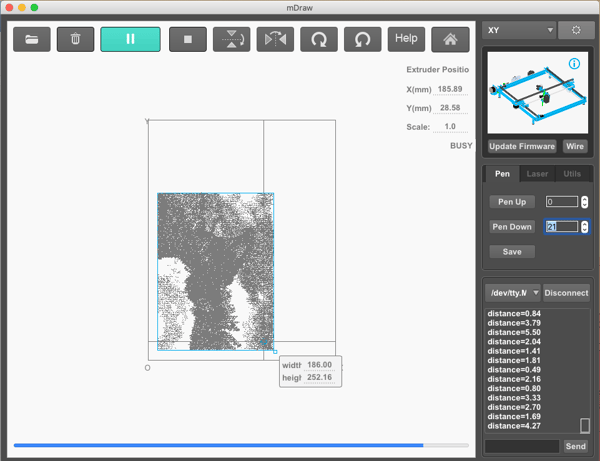Click the Scale value 1.0
The width and height of the screenshot is (600, 461).
pos(450,127)
